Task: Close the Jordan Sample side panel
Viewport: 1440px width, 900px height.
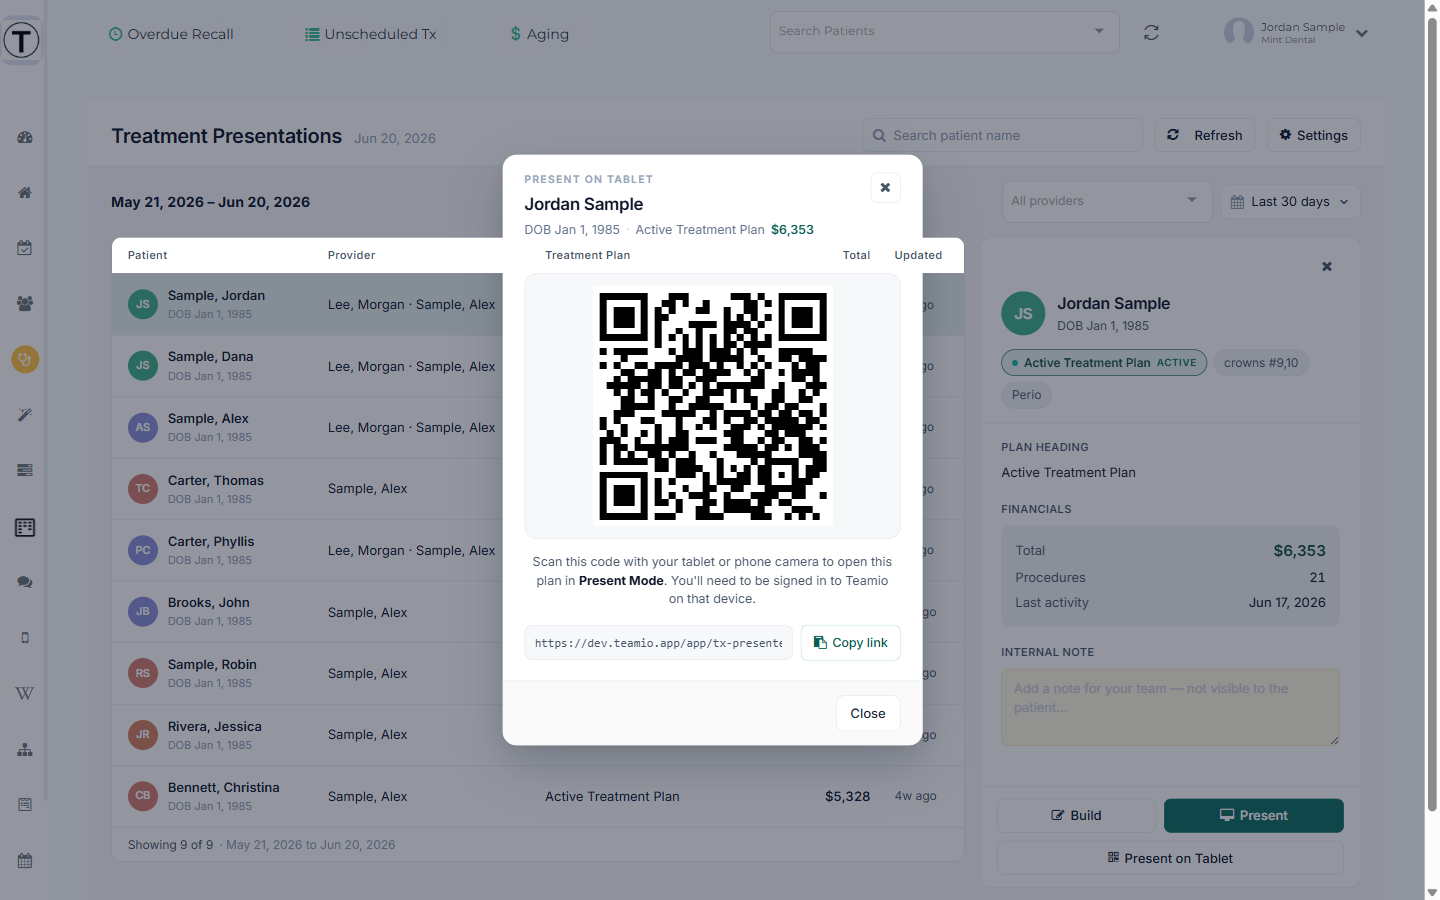Action: pyautogui.click(x=1327, y=266)
